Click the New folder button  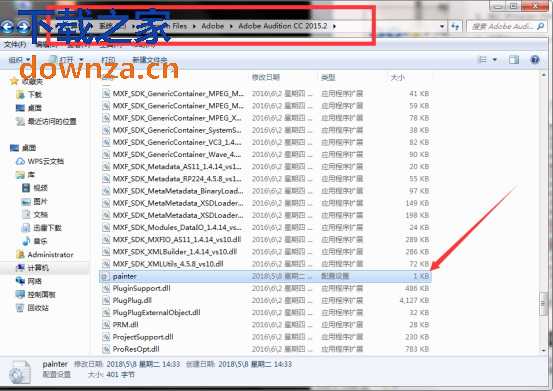coord(150,60)
